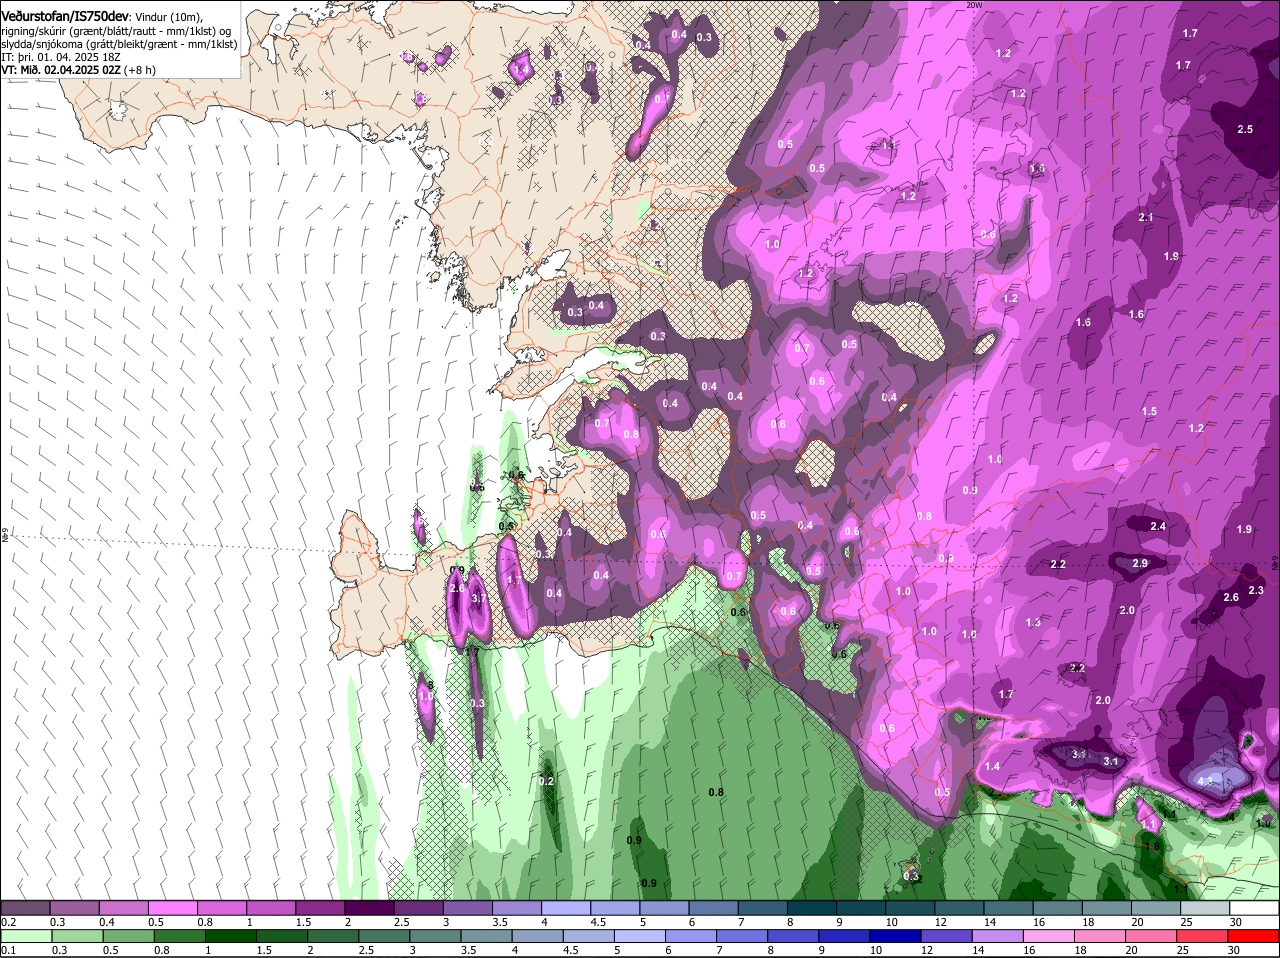The width and height of the screenshot is (1280, 958).
Task: Click the snow legend swatch starting at 0.2
Action: tap(25, 908)
